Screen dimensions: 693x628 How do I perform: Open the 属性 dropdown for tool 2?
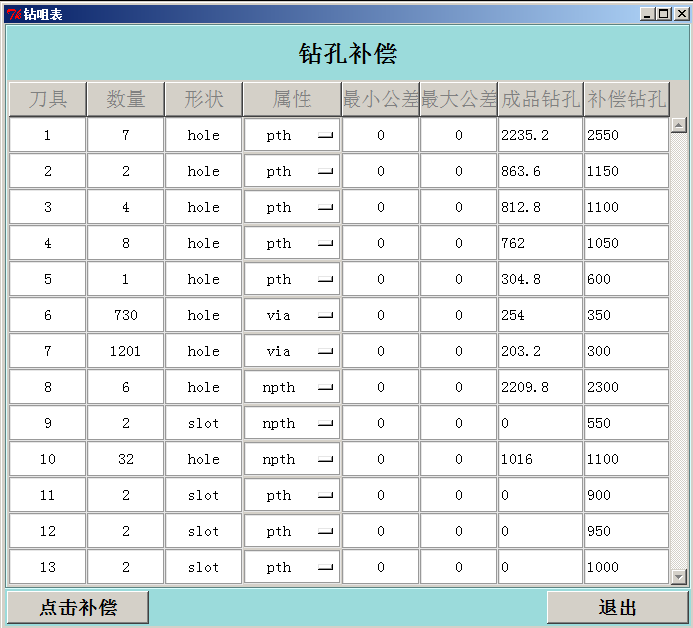click(292, 171)
